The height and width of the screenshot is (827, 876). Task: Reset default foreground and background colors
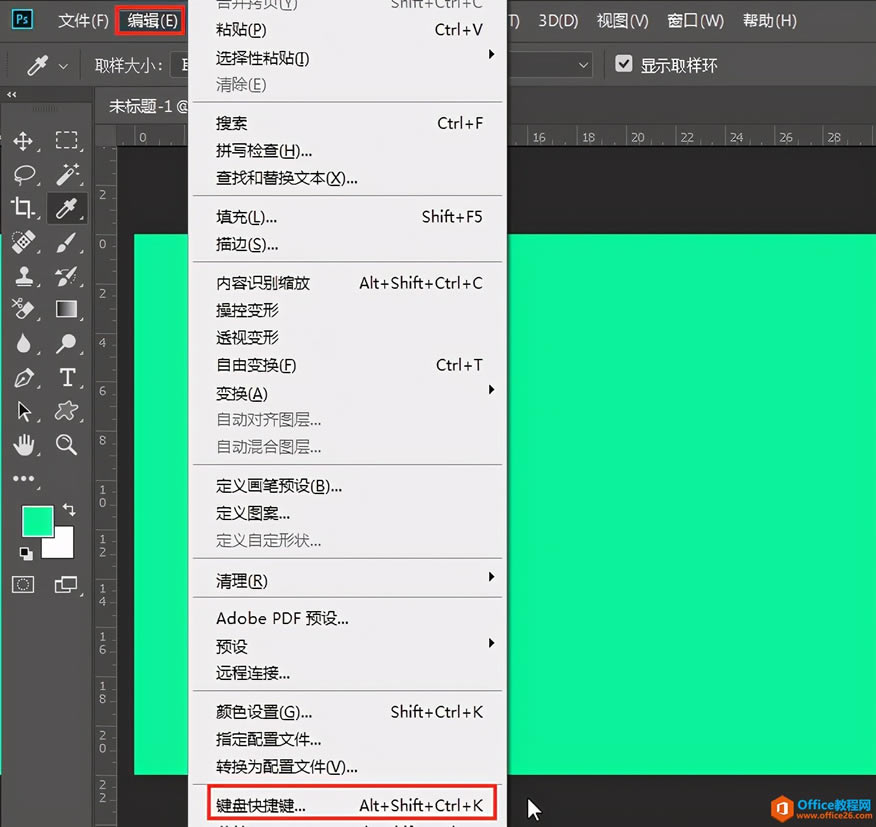(x=26, y=553)
